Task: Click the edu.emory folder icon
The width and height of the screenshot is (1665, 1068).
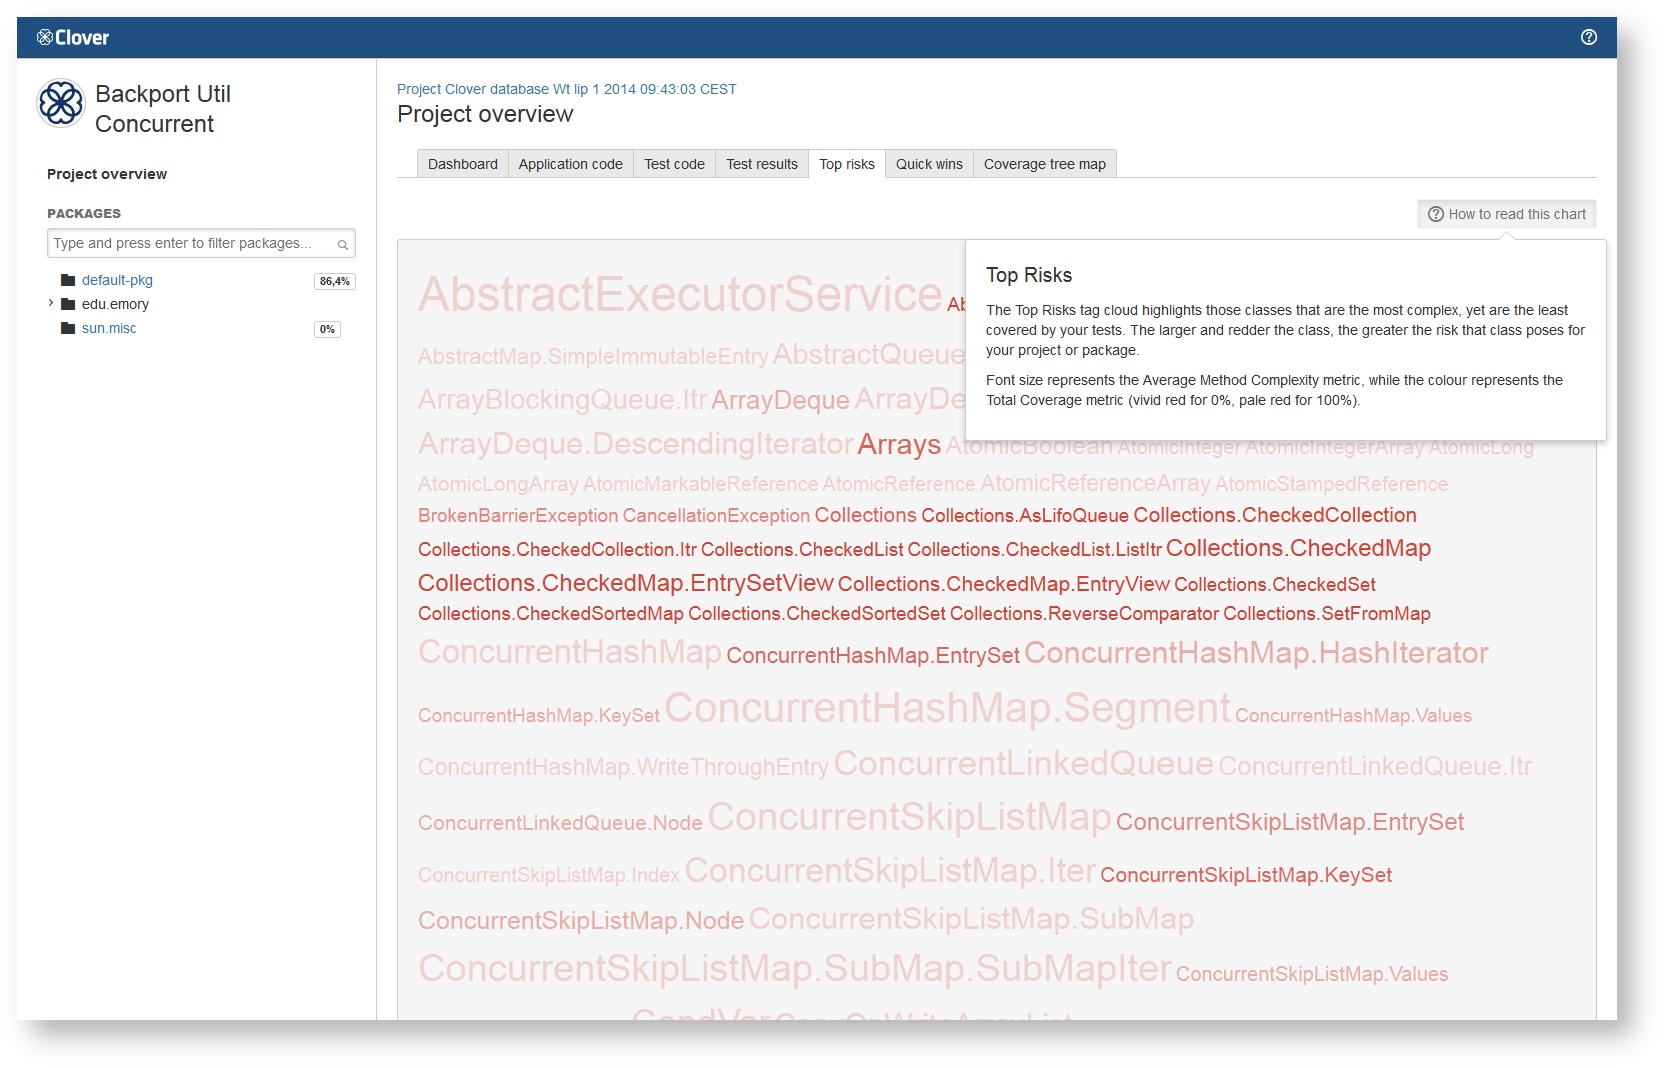Action: (x=68, y=304)
